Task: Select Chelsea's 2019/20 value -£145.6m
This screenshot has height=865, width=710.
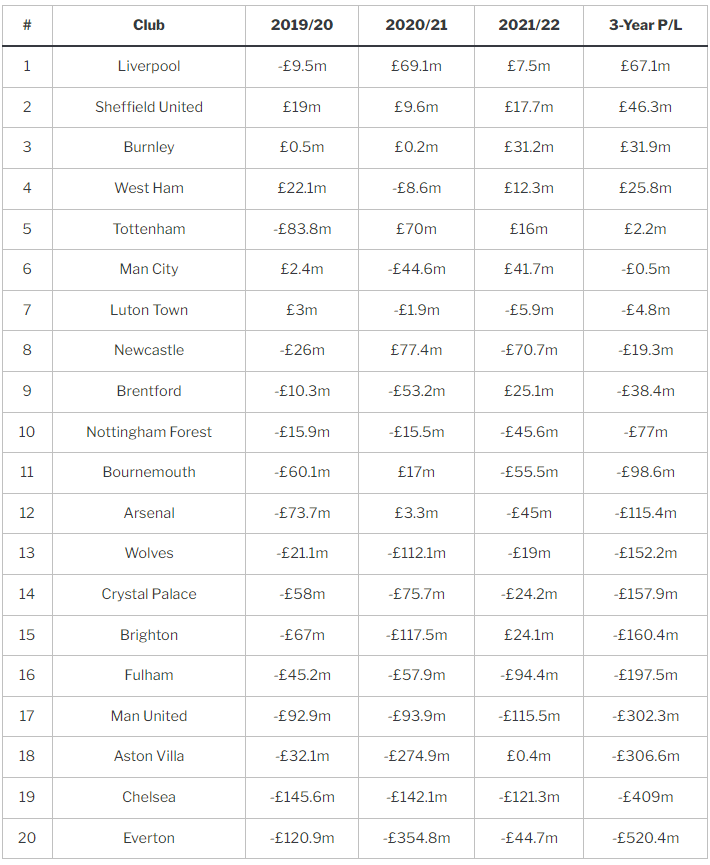Action: pos(302,797)
